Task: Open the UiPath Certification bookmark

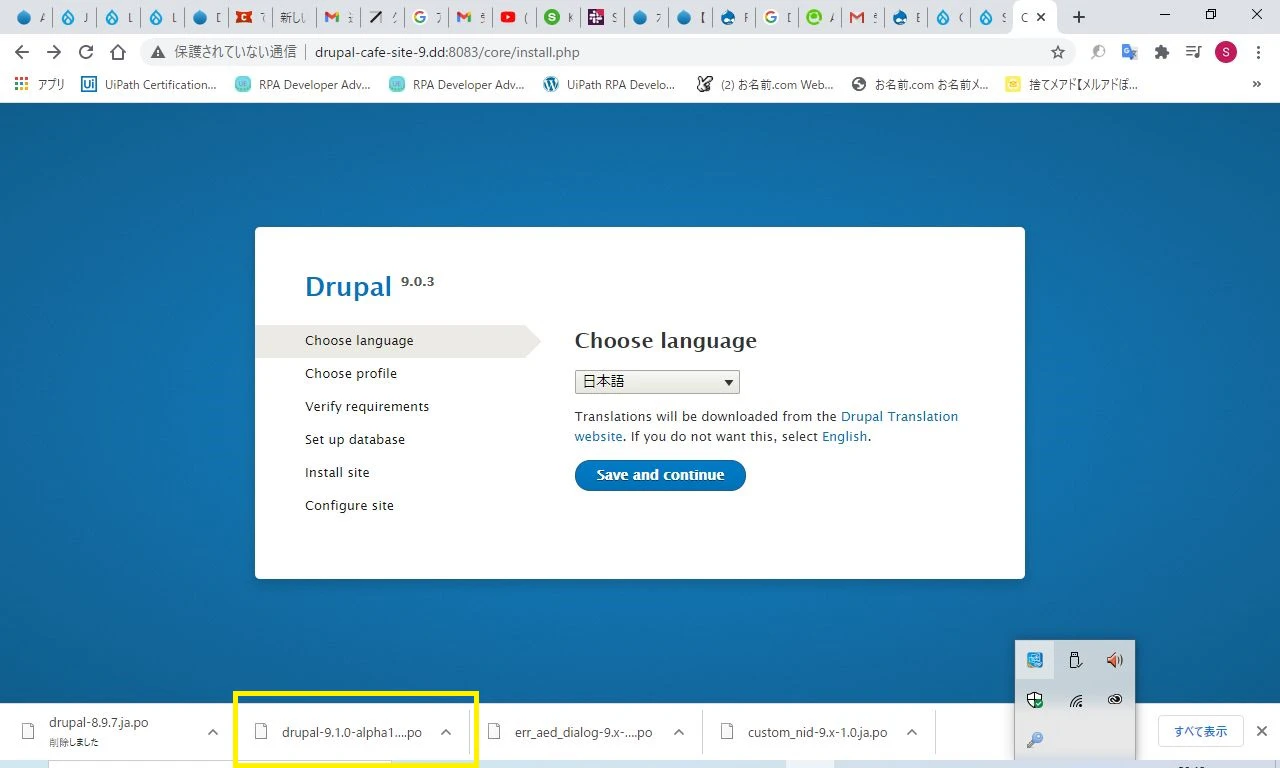Action: pyautogui.click(x=149, y=85)
